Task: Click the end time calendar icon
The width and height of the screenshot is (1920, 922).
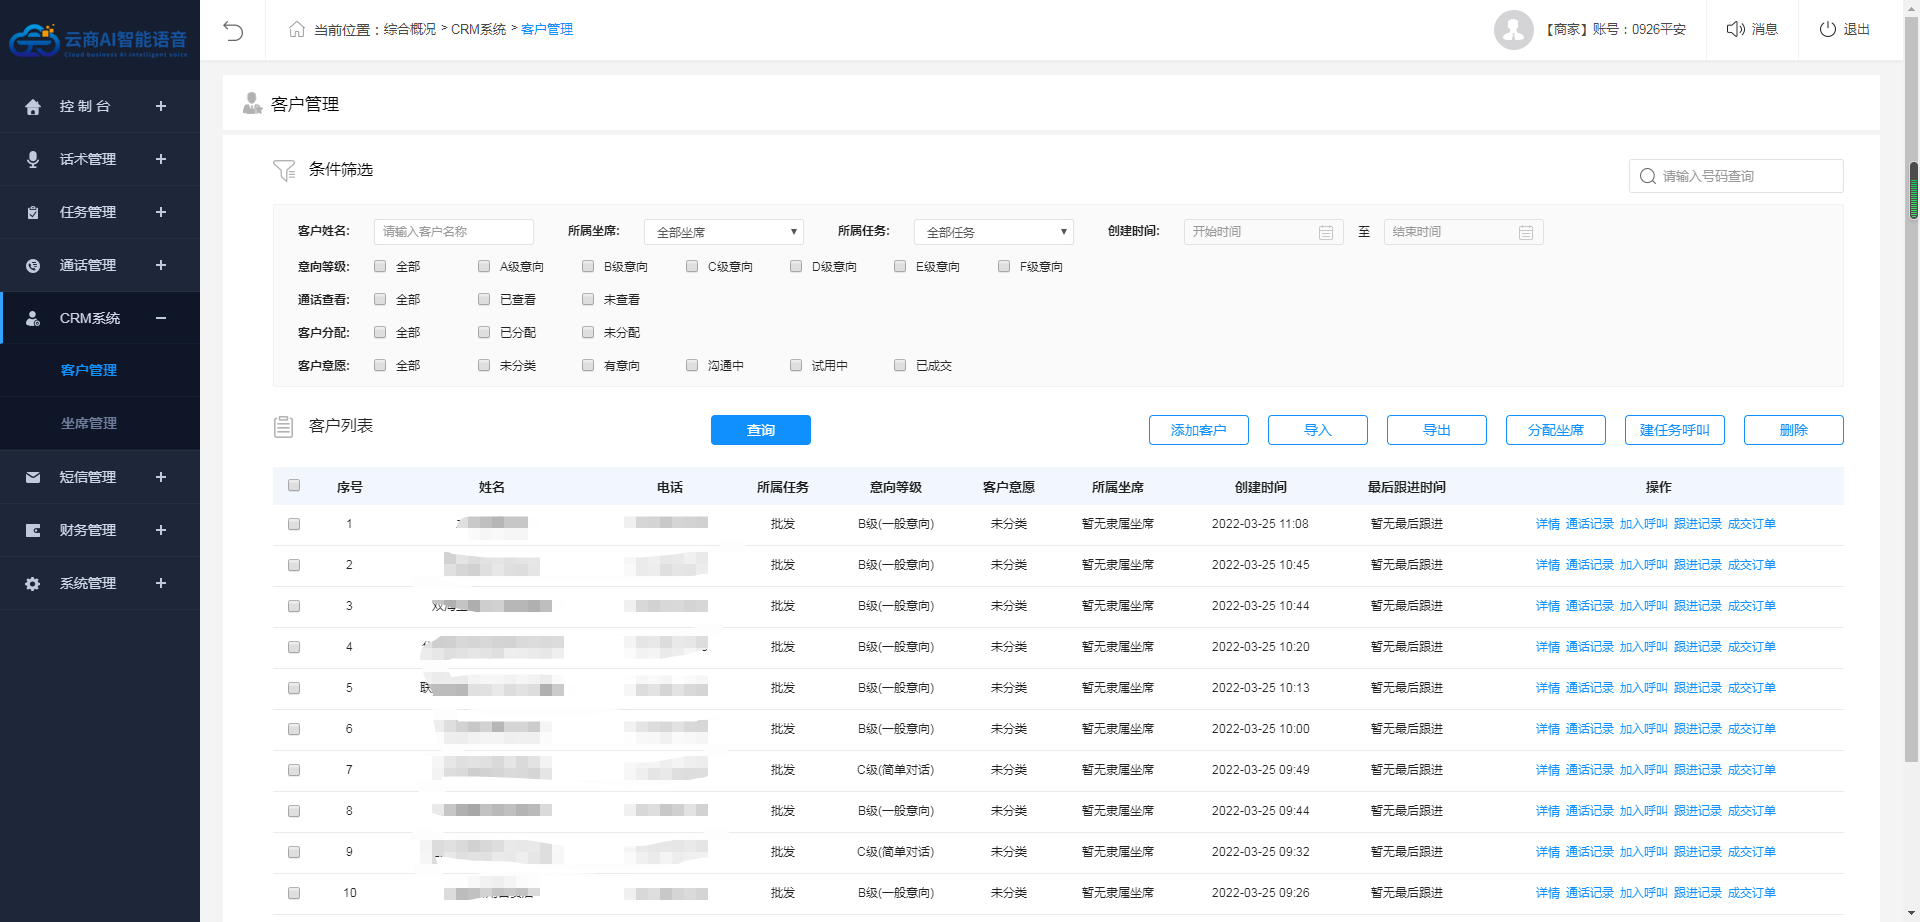Action: 1526,232
